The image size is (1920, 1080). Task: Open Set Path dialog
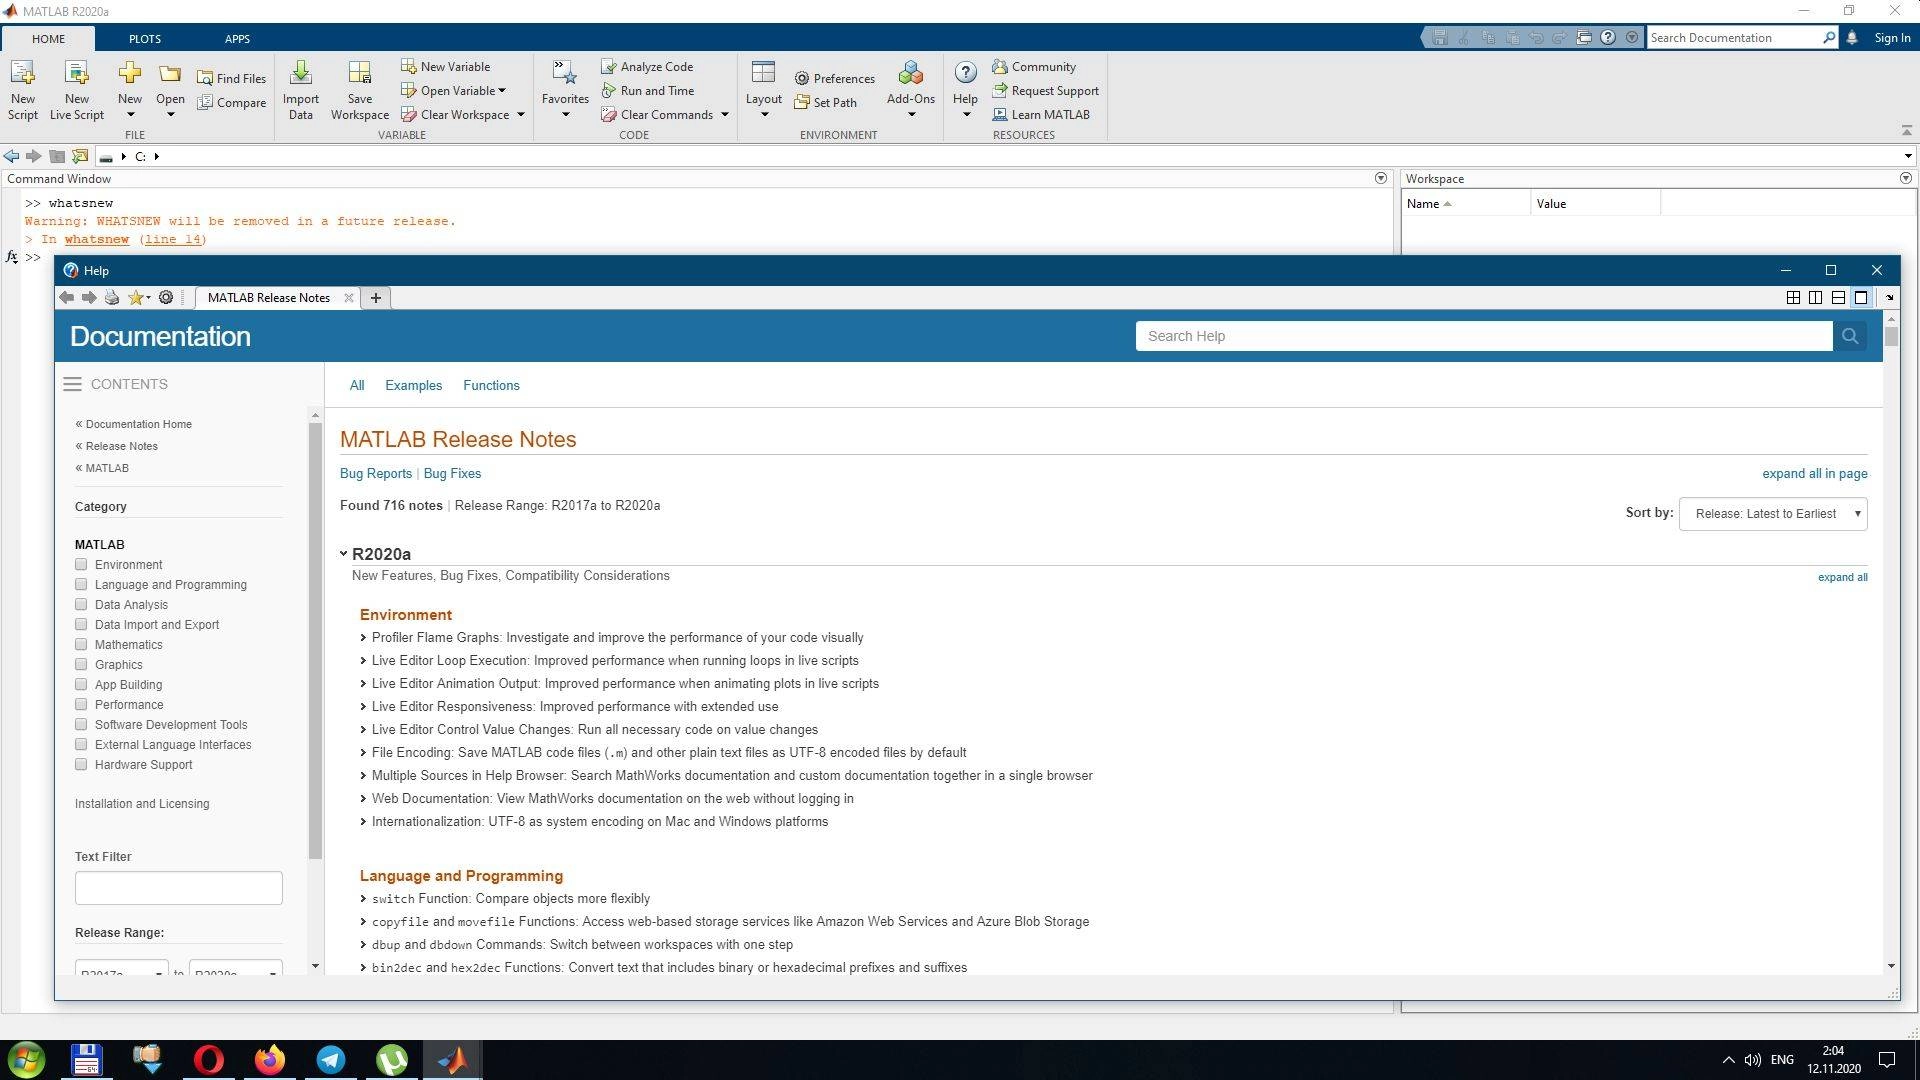[826, 102]
